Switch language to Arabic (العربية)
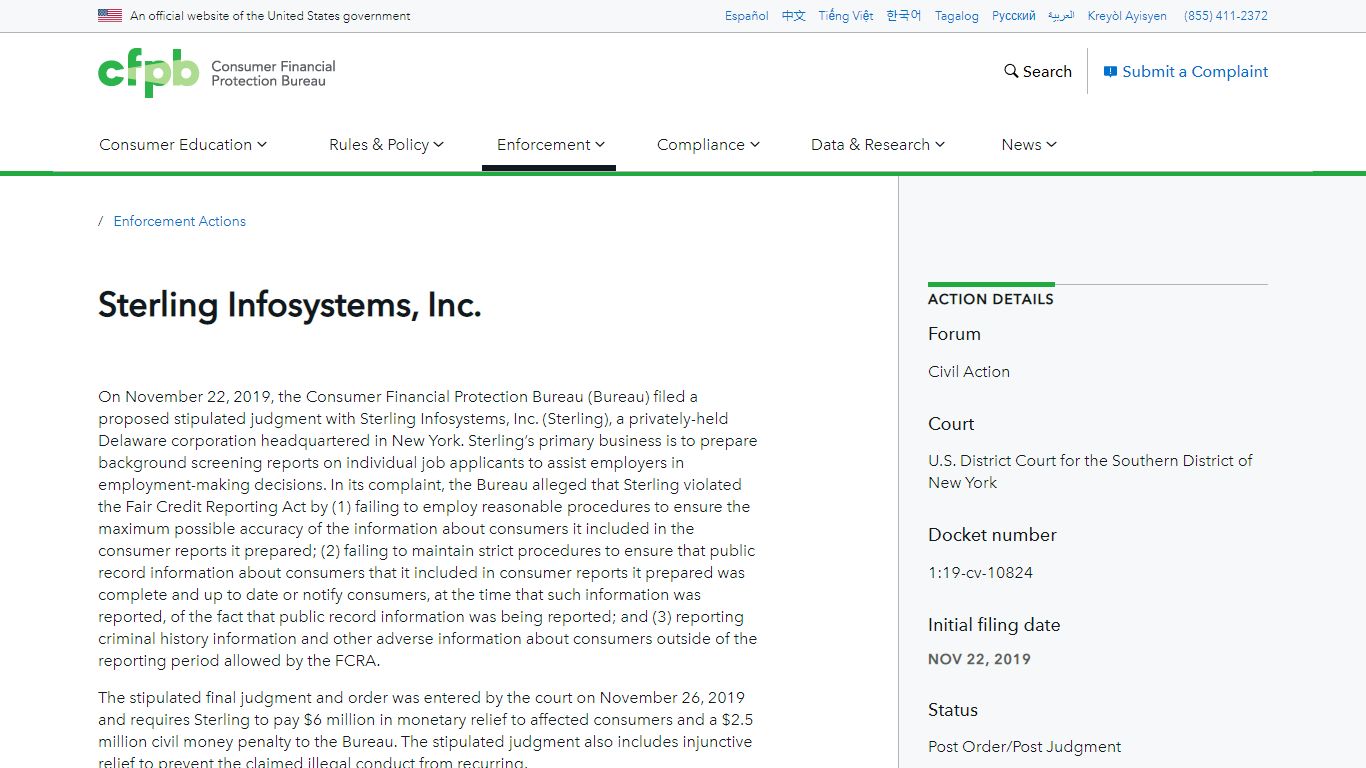Viewport: 1366px width, 768px height. pyautogui.click(x=1061, y=16)
